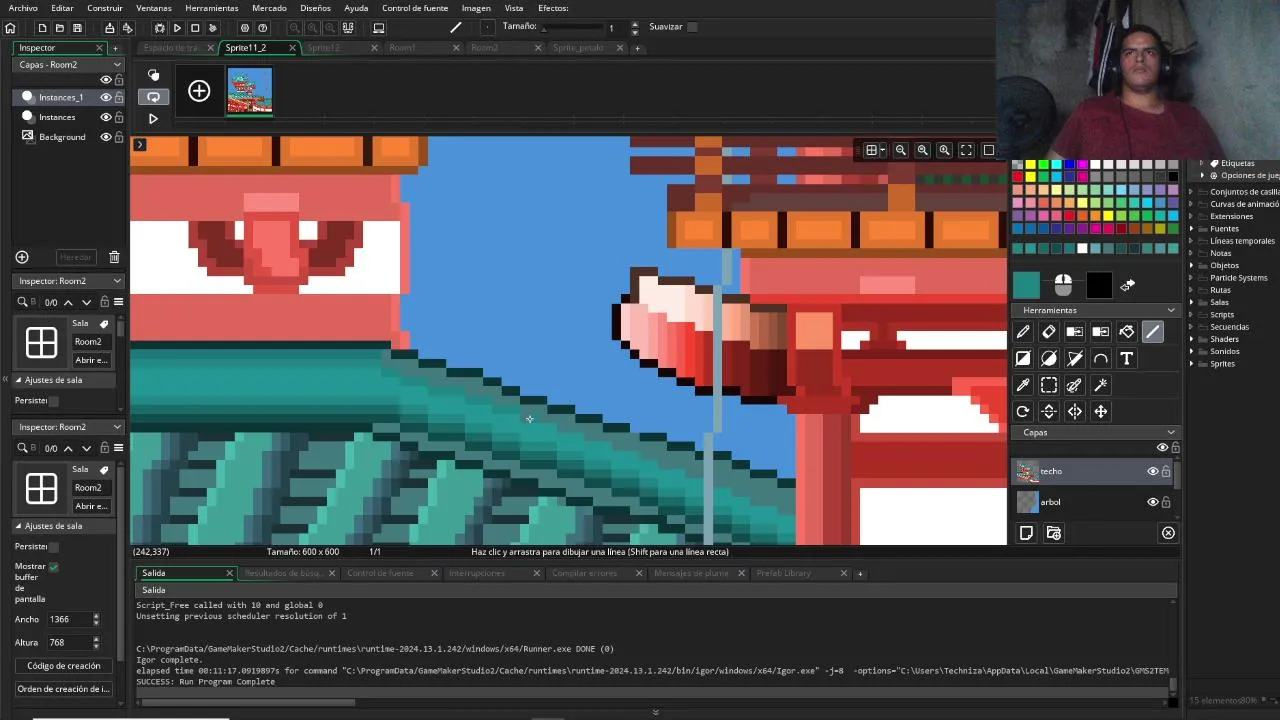Hide the techo layer
Viewport: 1280px width, 720px height.
click(x=1152, y=471)
